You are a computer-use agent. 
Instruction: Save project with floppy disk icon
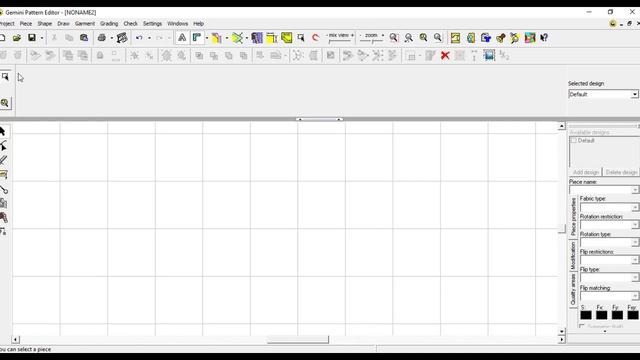[32, 38]
